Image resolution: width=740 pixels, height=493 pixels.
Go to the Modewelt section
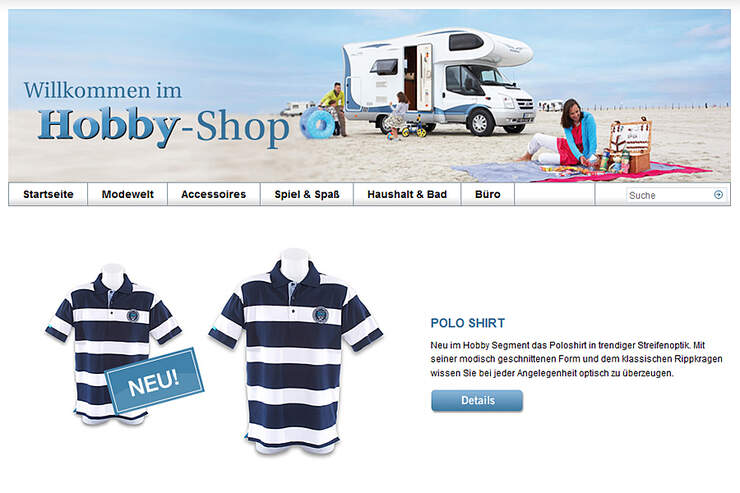(x=127, y=194)
